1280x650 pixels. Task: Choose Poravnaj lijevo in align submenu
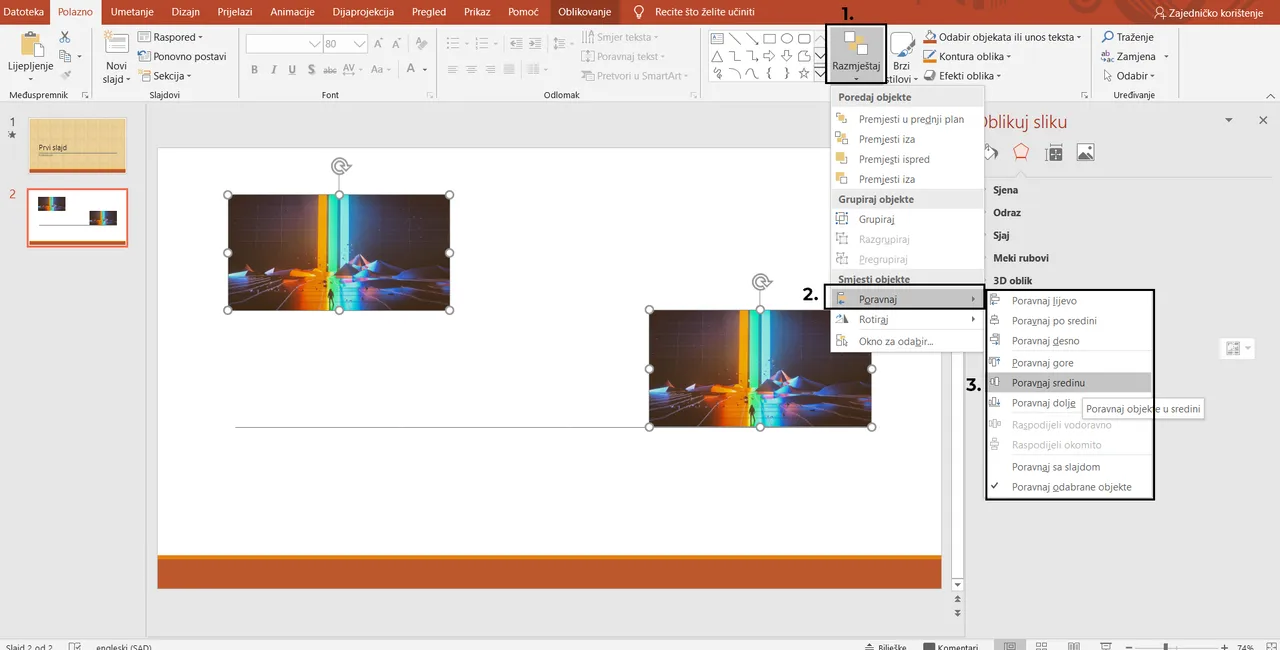pyautogui.click(x=1069, y=300)
